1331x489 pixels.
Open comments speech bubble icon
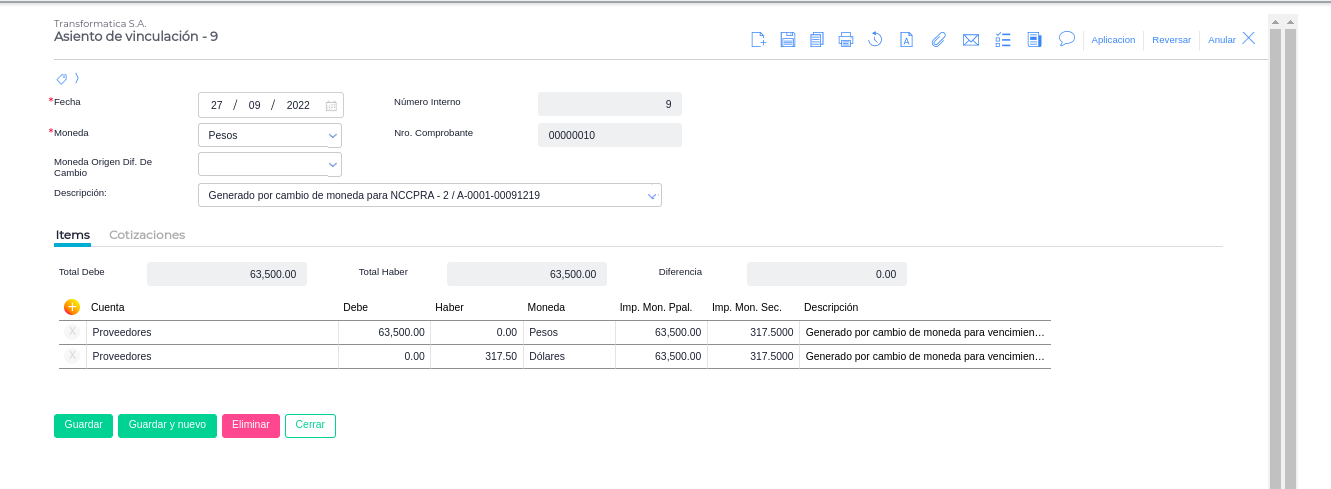[1066, 39]
